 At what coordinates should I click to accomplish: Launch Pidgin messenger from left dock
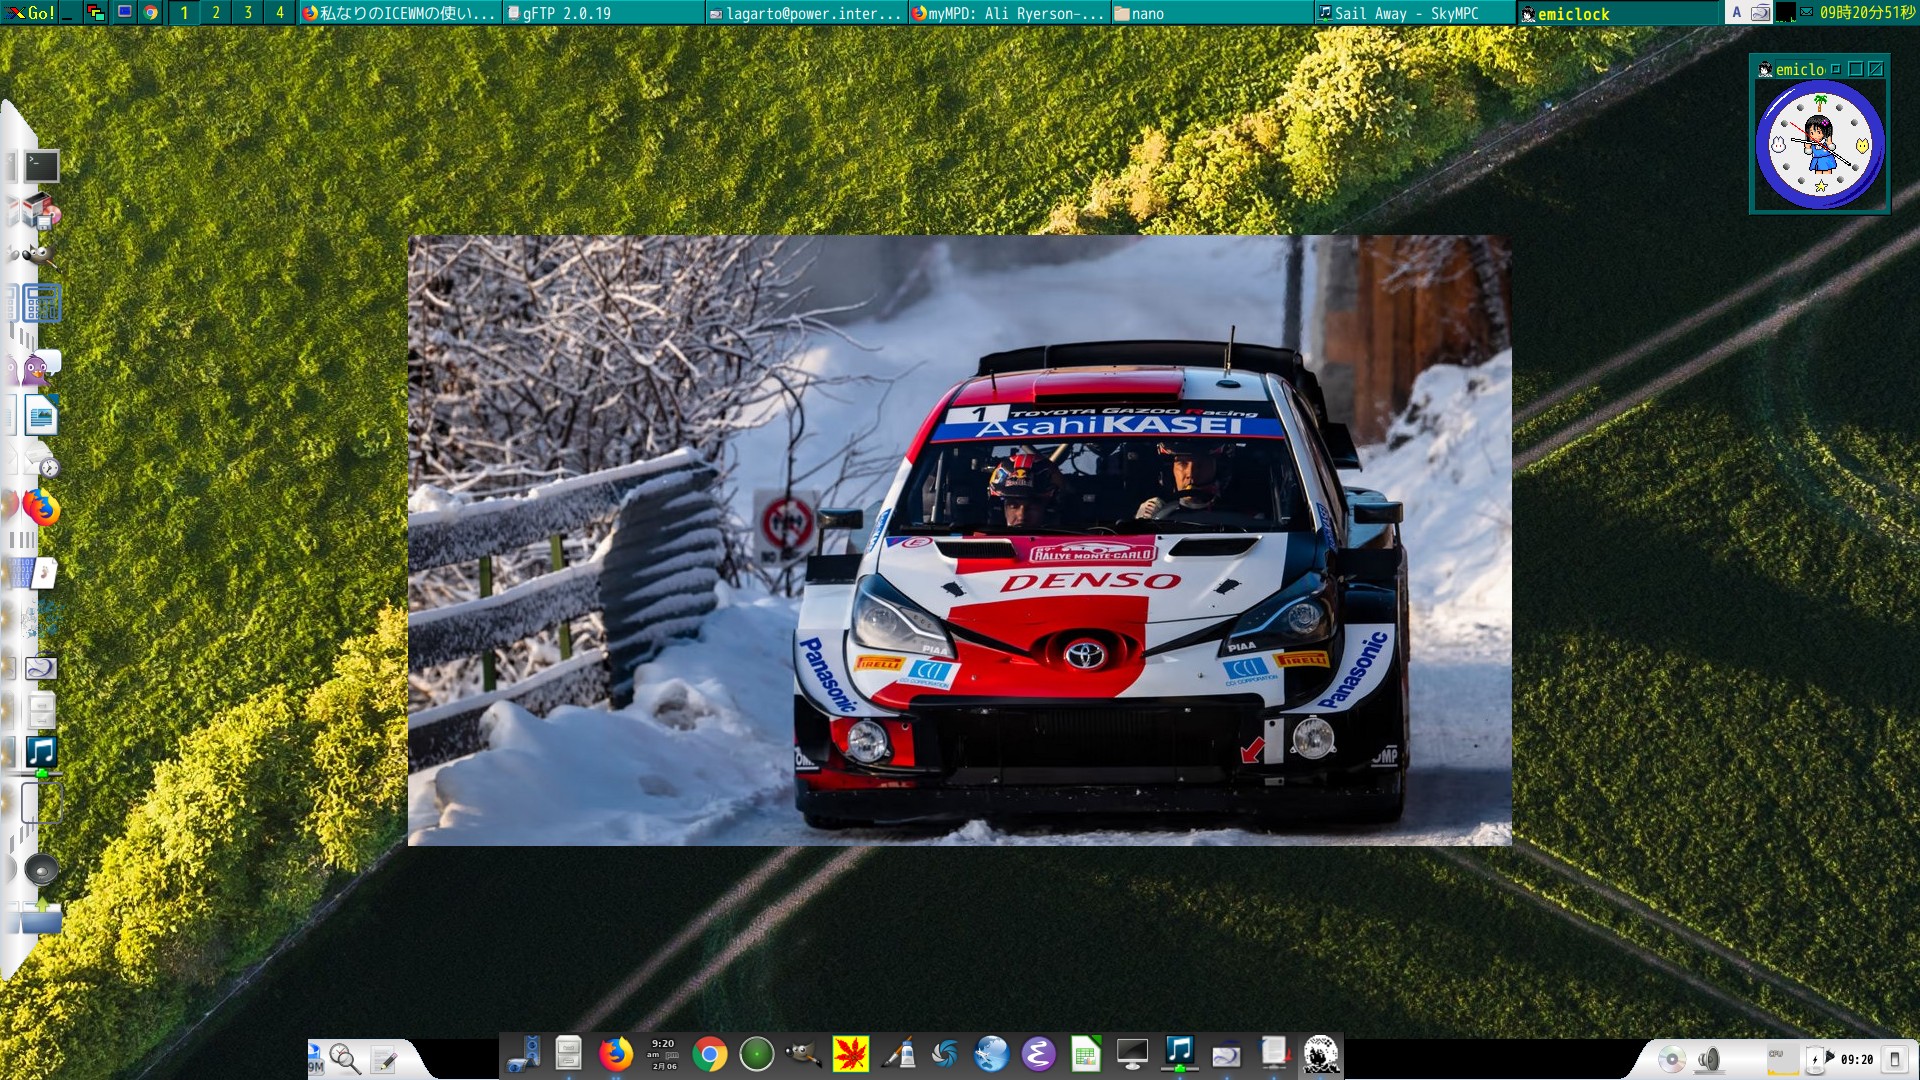pyautogui.click(x=38, y=369)
